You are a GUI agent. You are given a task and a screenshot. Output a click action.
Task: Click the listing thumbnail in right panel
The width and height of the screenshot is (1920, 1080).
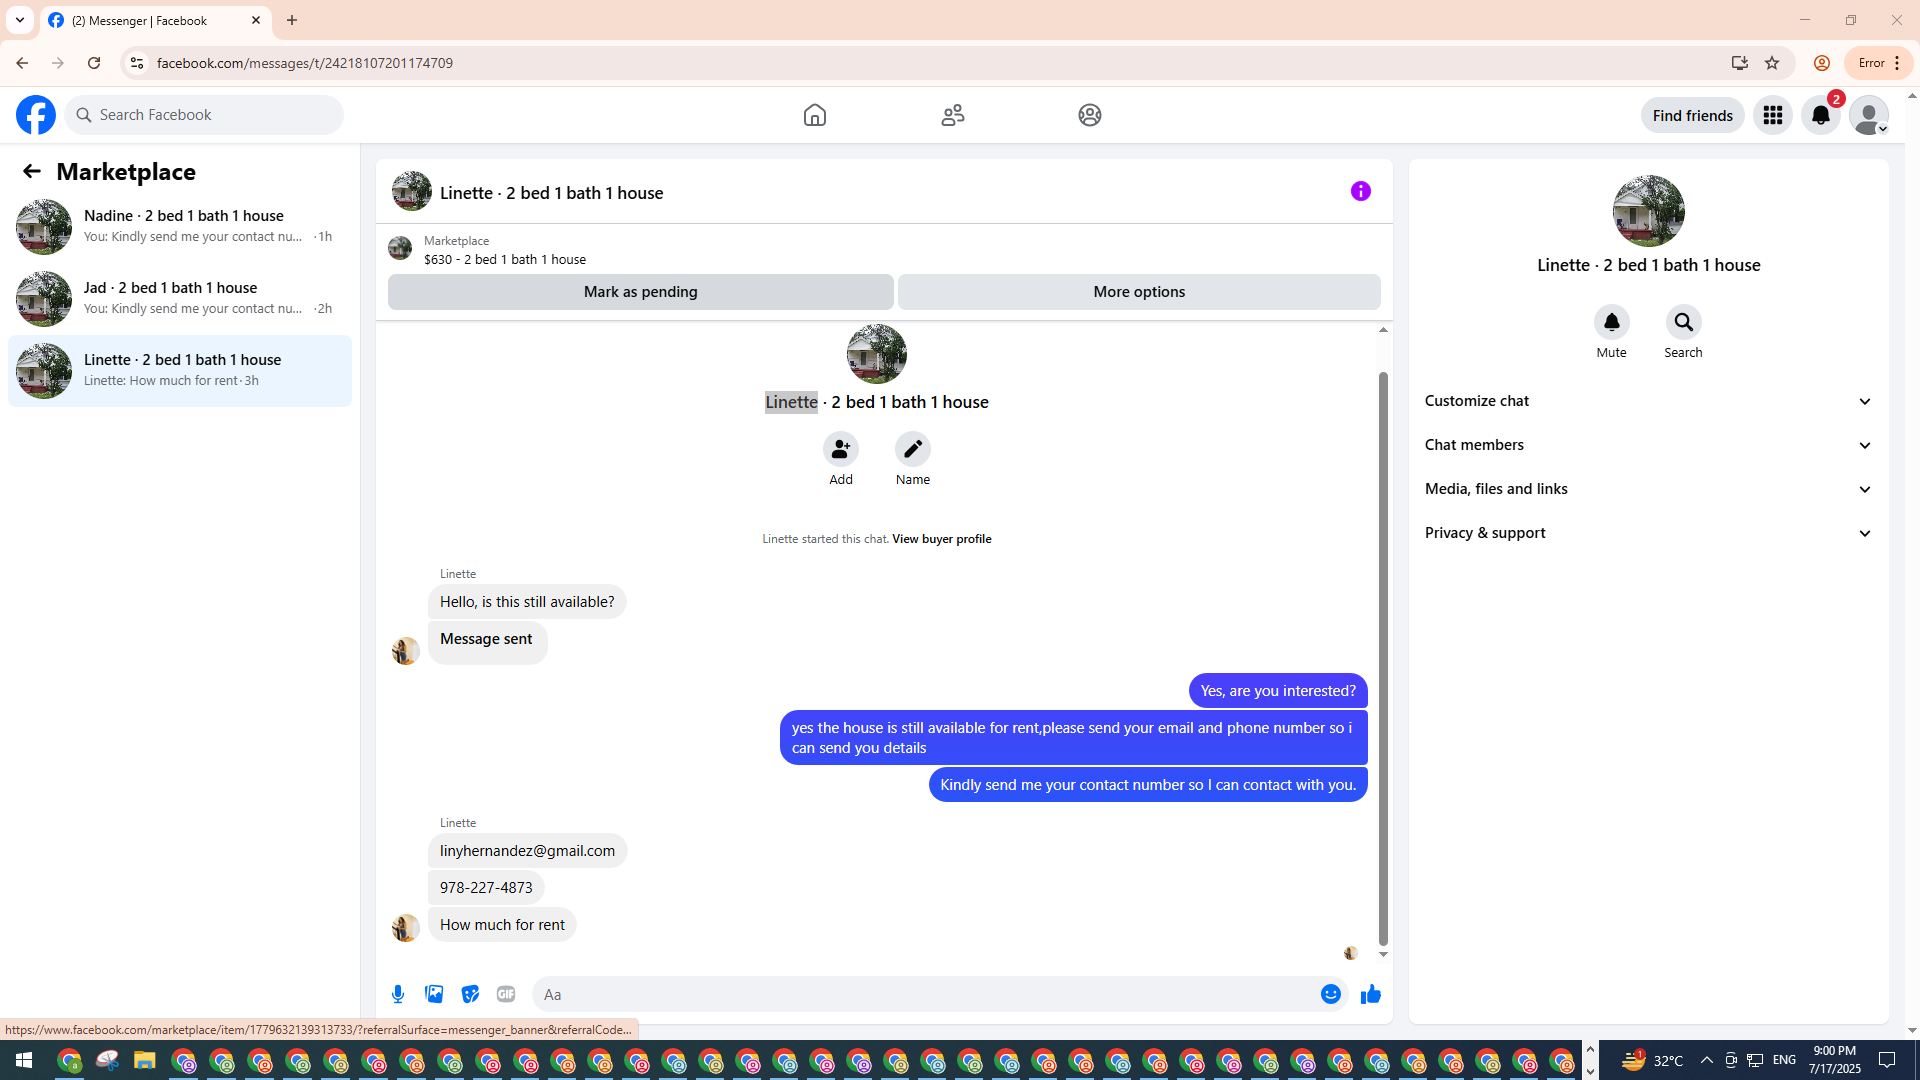click(x=1648, y=211)
